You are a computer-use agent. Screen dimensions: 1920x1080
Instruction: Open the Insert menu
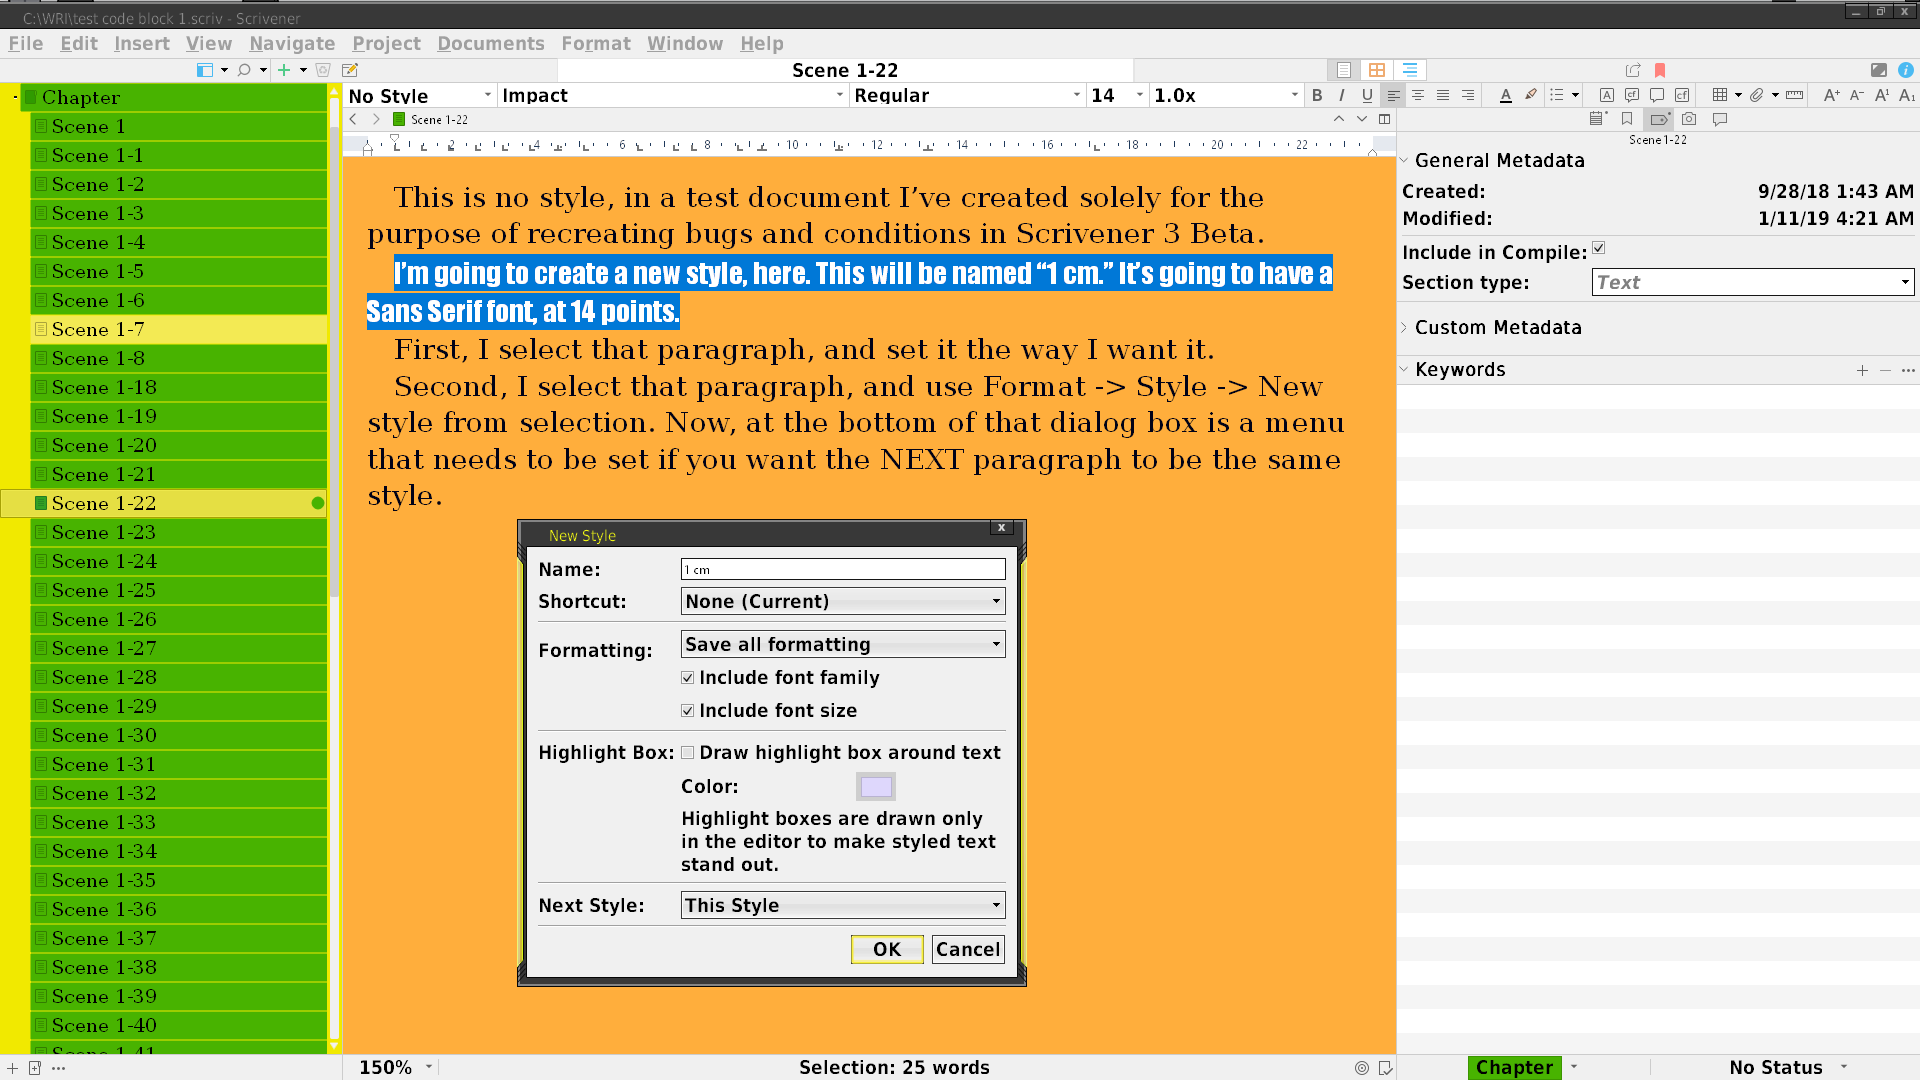pyautogui.click(x=142, y=43)
